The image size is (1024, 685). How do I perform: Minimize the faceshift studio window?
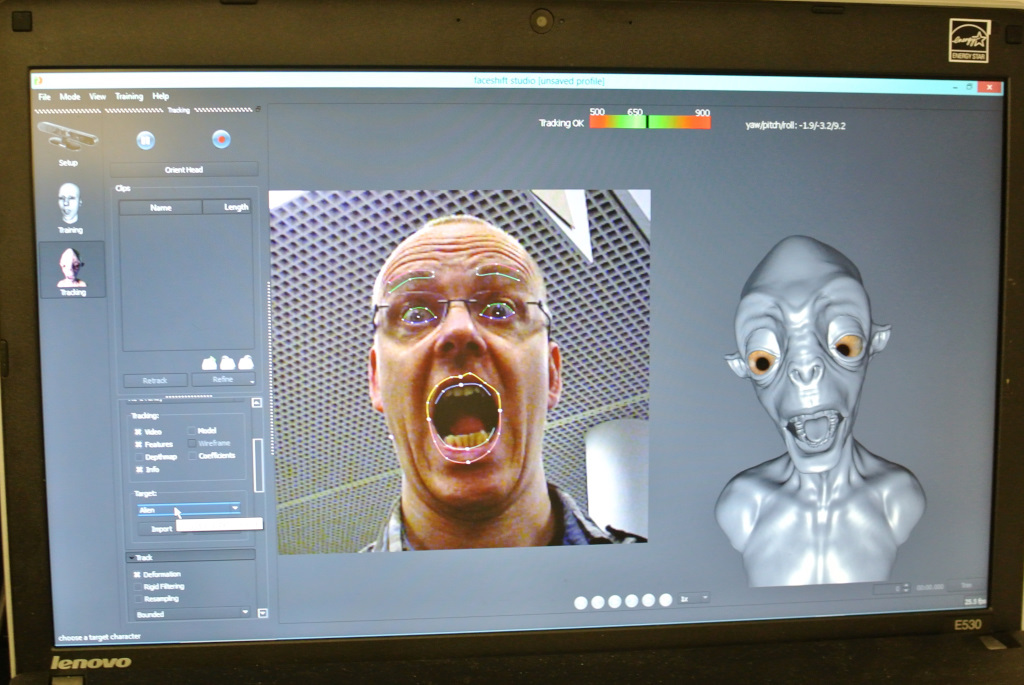pos(955,86)
